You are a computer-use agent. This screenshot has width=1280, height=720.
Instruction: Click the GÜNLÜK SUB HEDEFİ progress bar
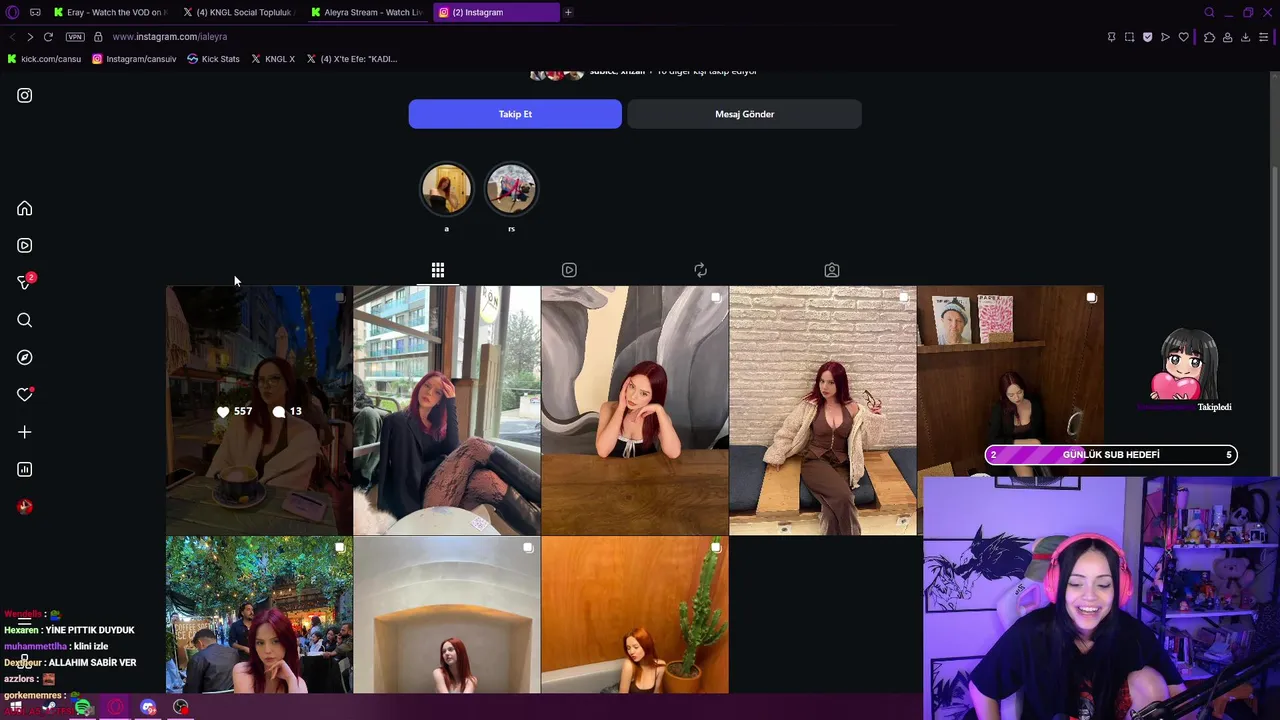click(x=1111, y=455)
